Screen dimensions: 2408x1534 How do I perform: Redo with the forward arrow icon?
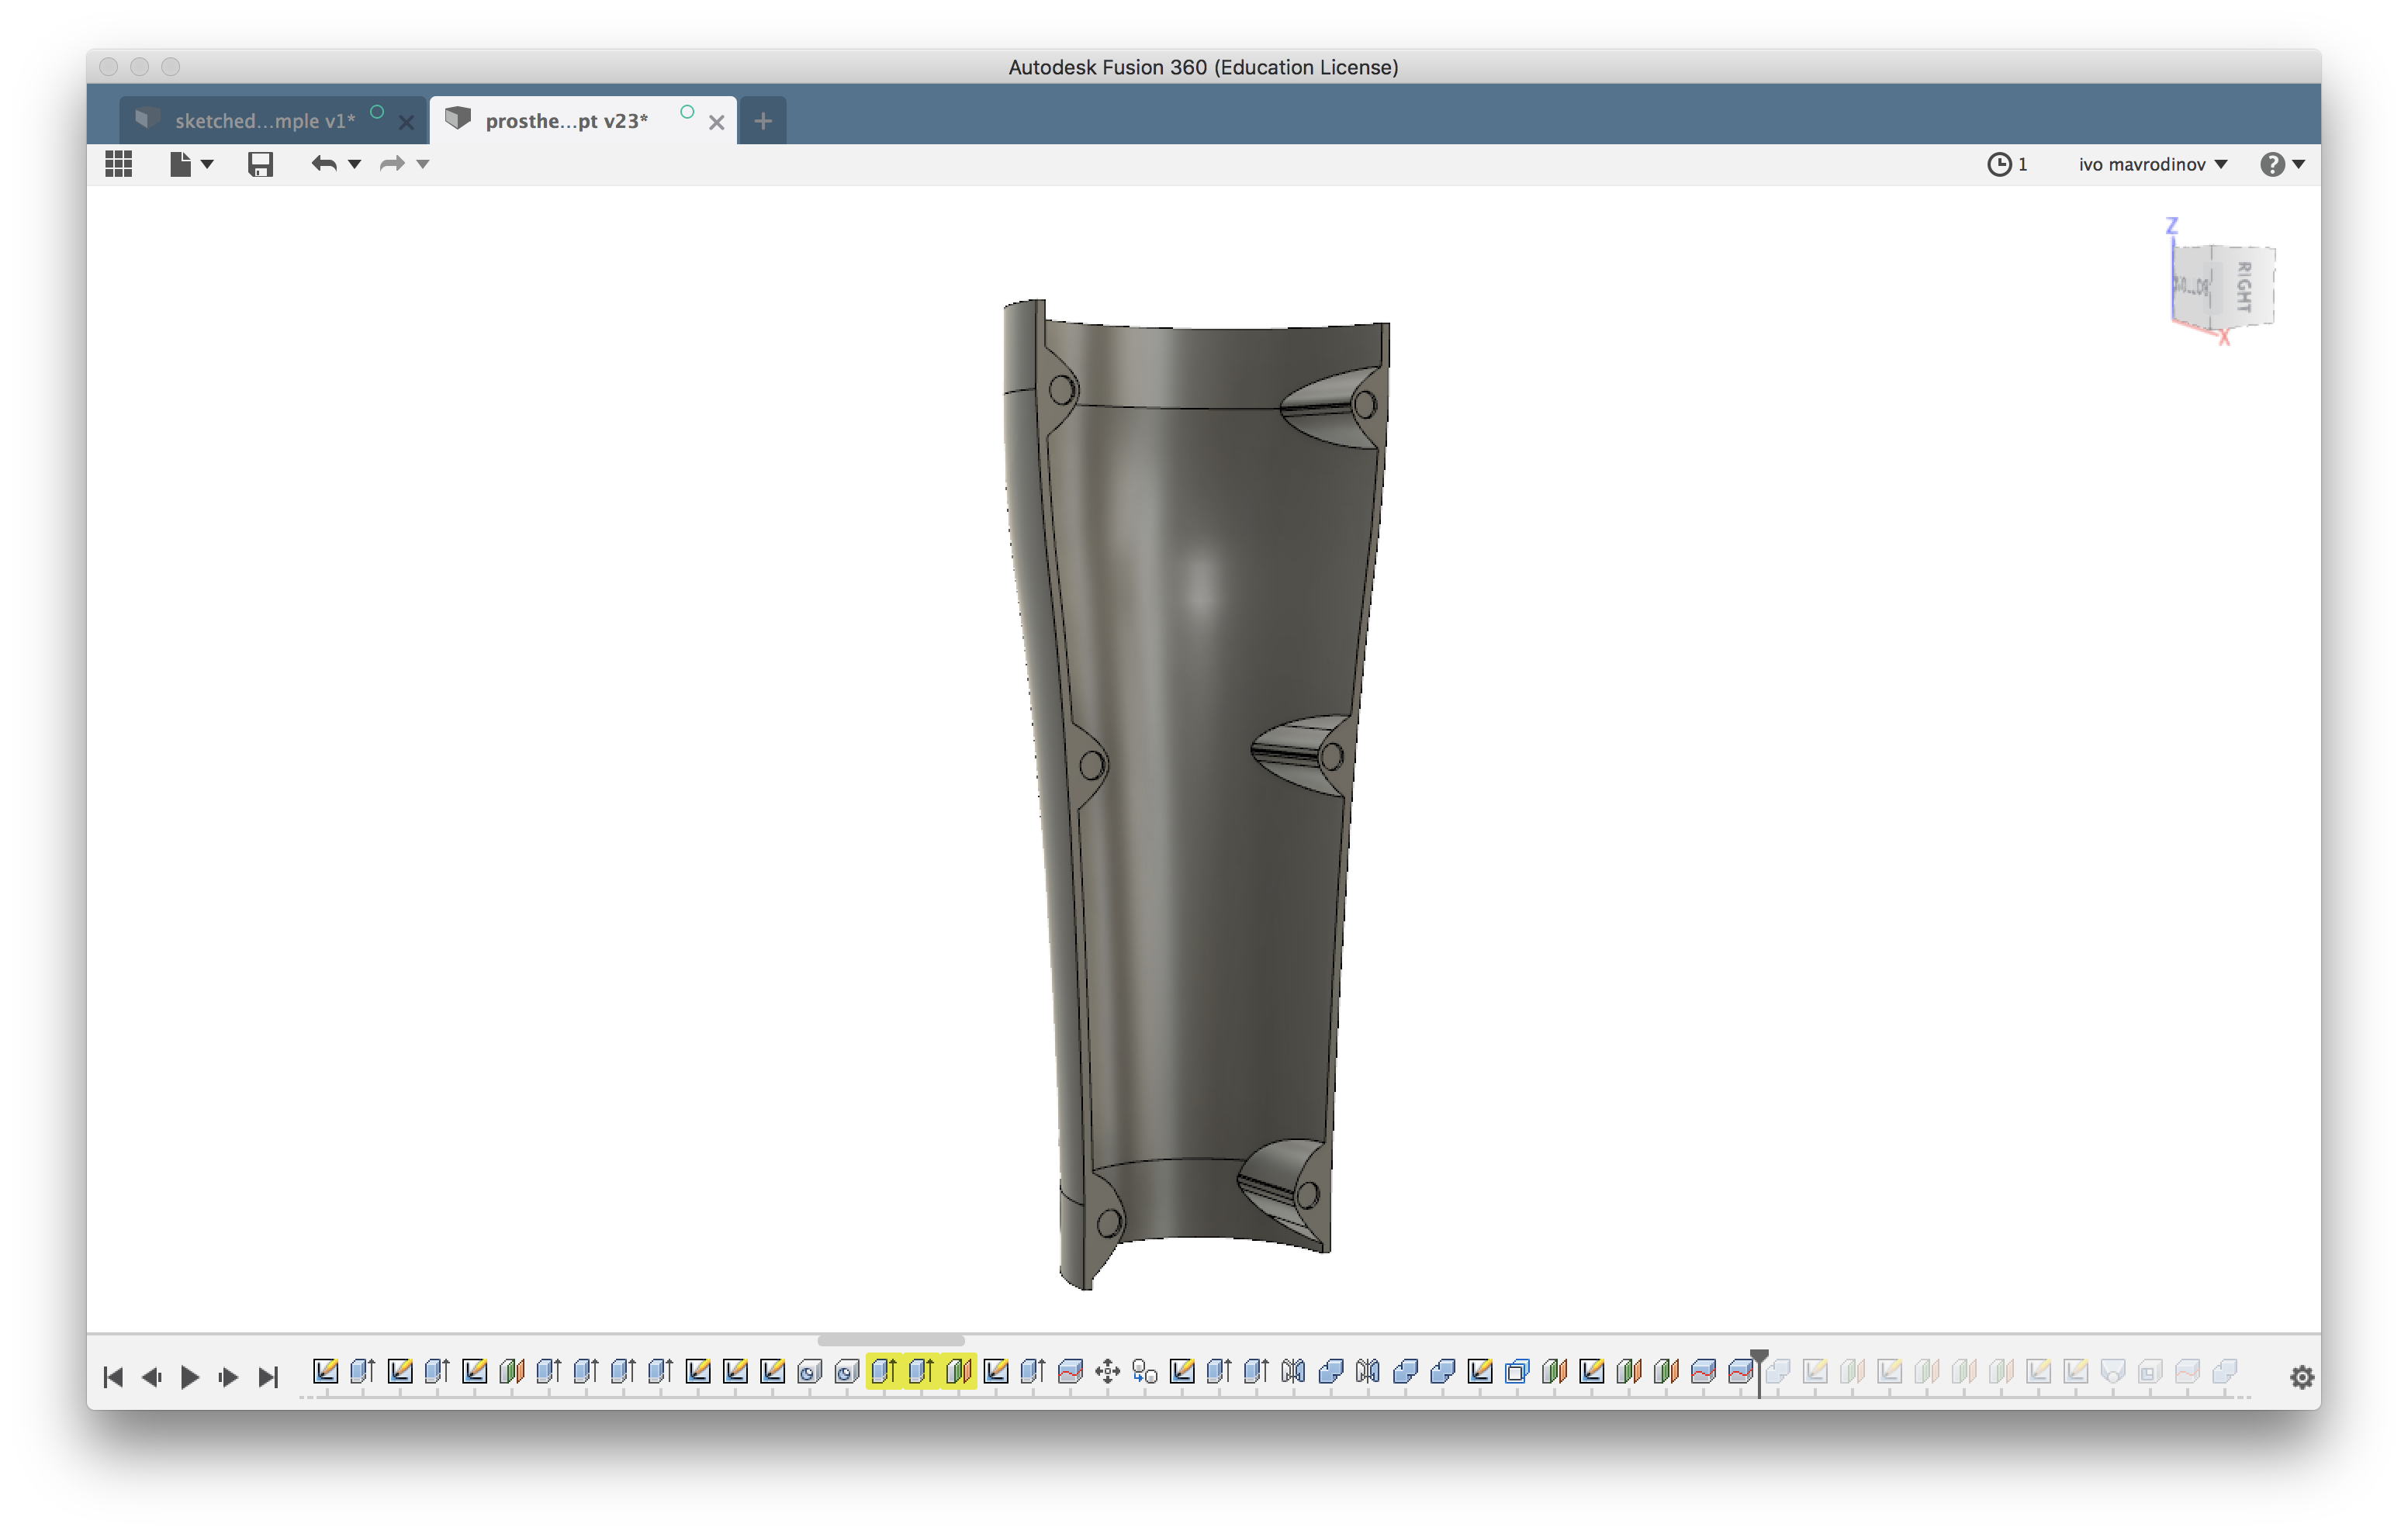click(392, 164)
